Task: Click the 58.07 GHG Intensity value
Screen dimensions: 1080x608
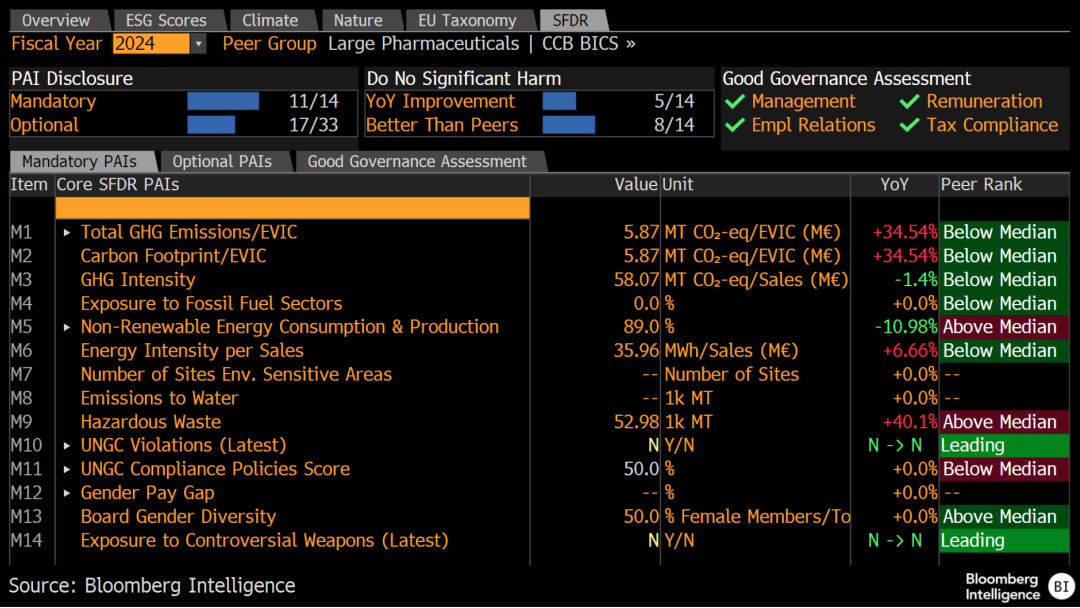Action: pyautogui.click(x=636, y=280)
